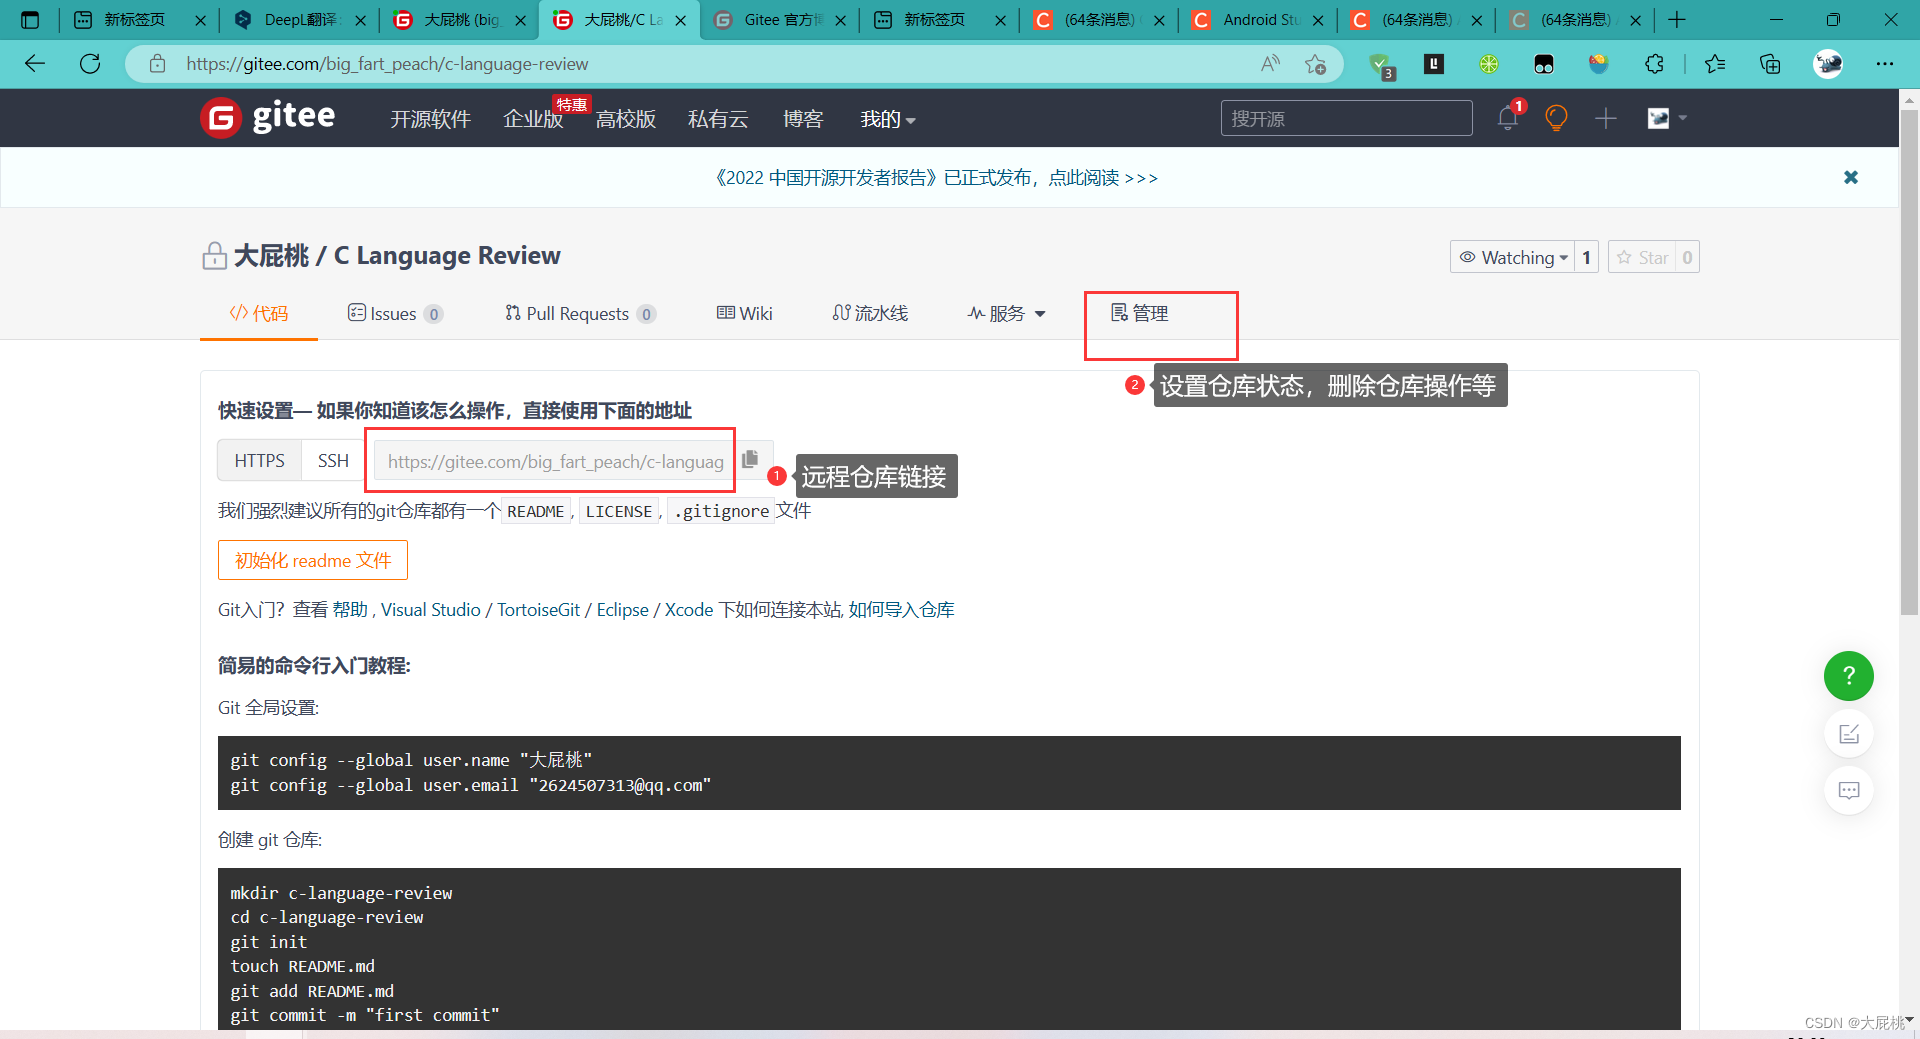1920x1039 pixels.
Task: Click the black U extension icon
Action: [1434, 64]
